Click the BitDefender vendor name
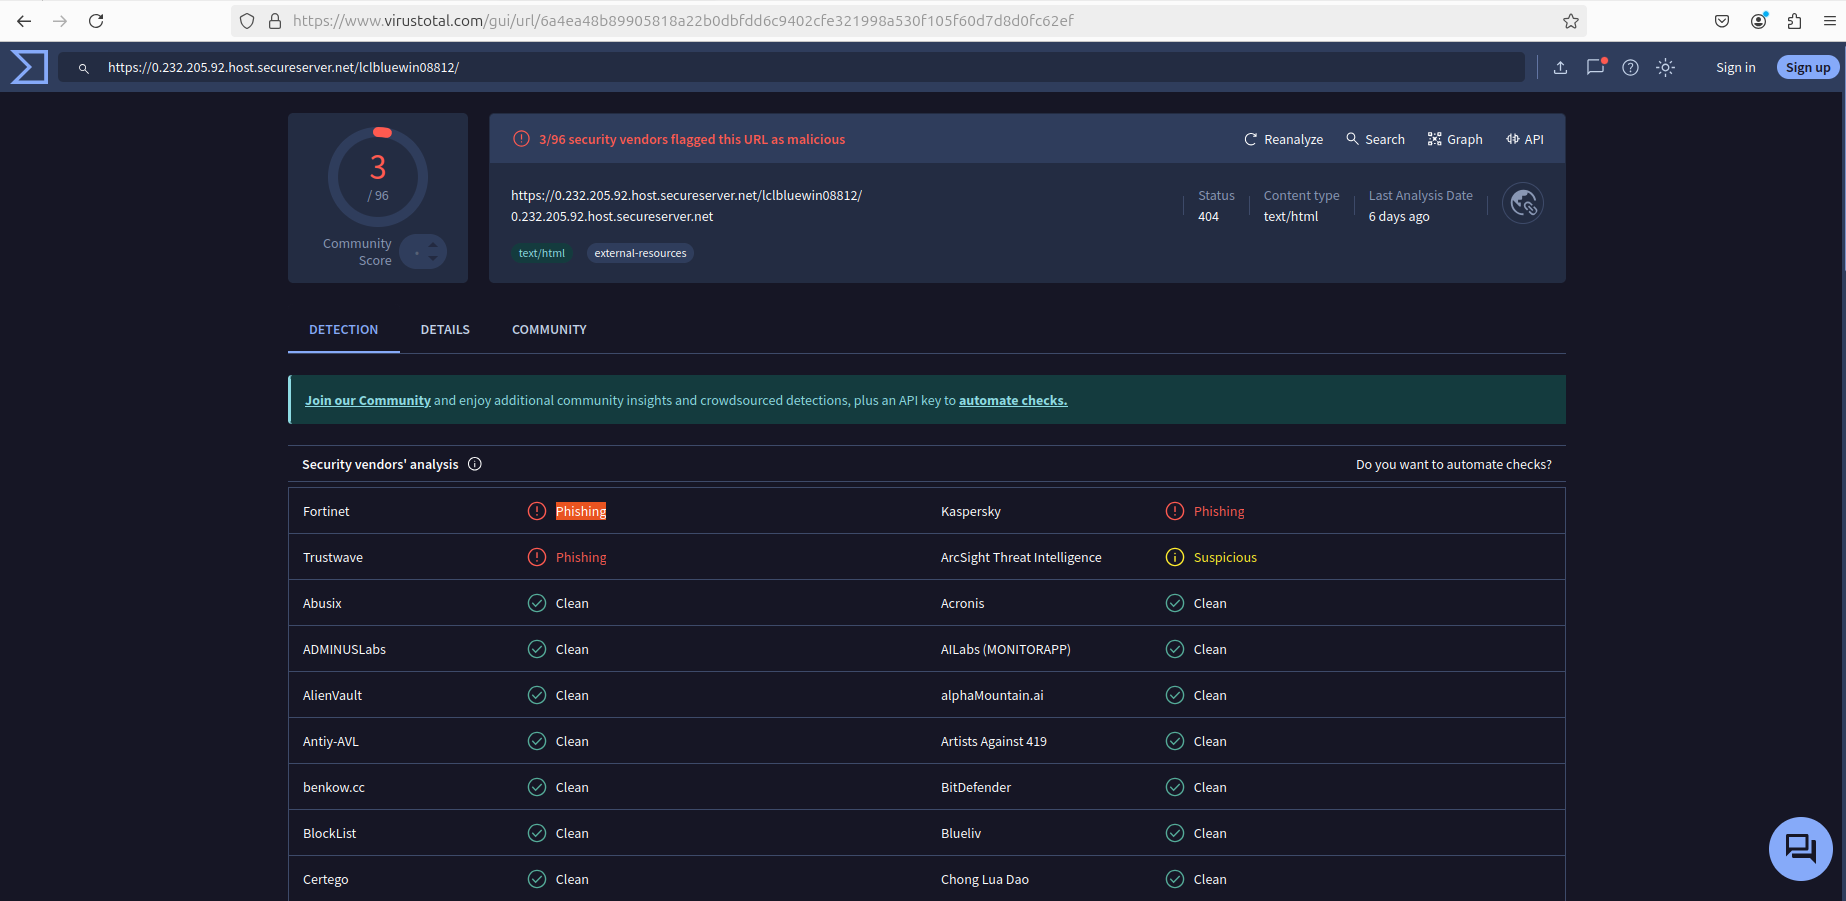The image size is (1846, 901). point(976,787)
